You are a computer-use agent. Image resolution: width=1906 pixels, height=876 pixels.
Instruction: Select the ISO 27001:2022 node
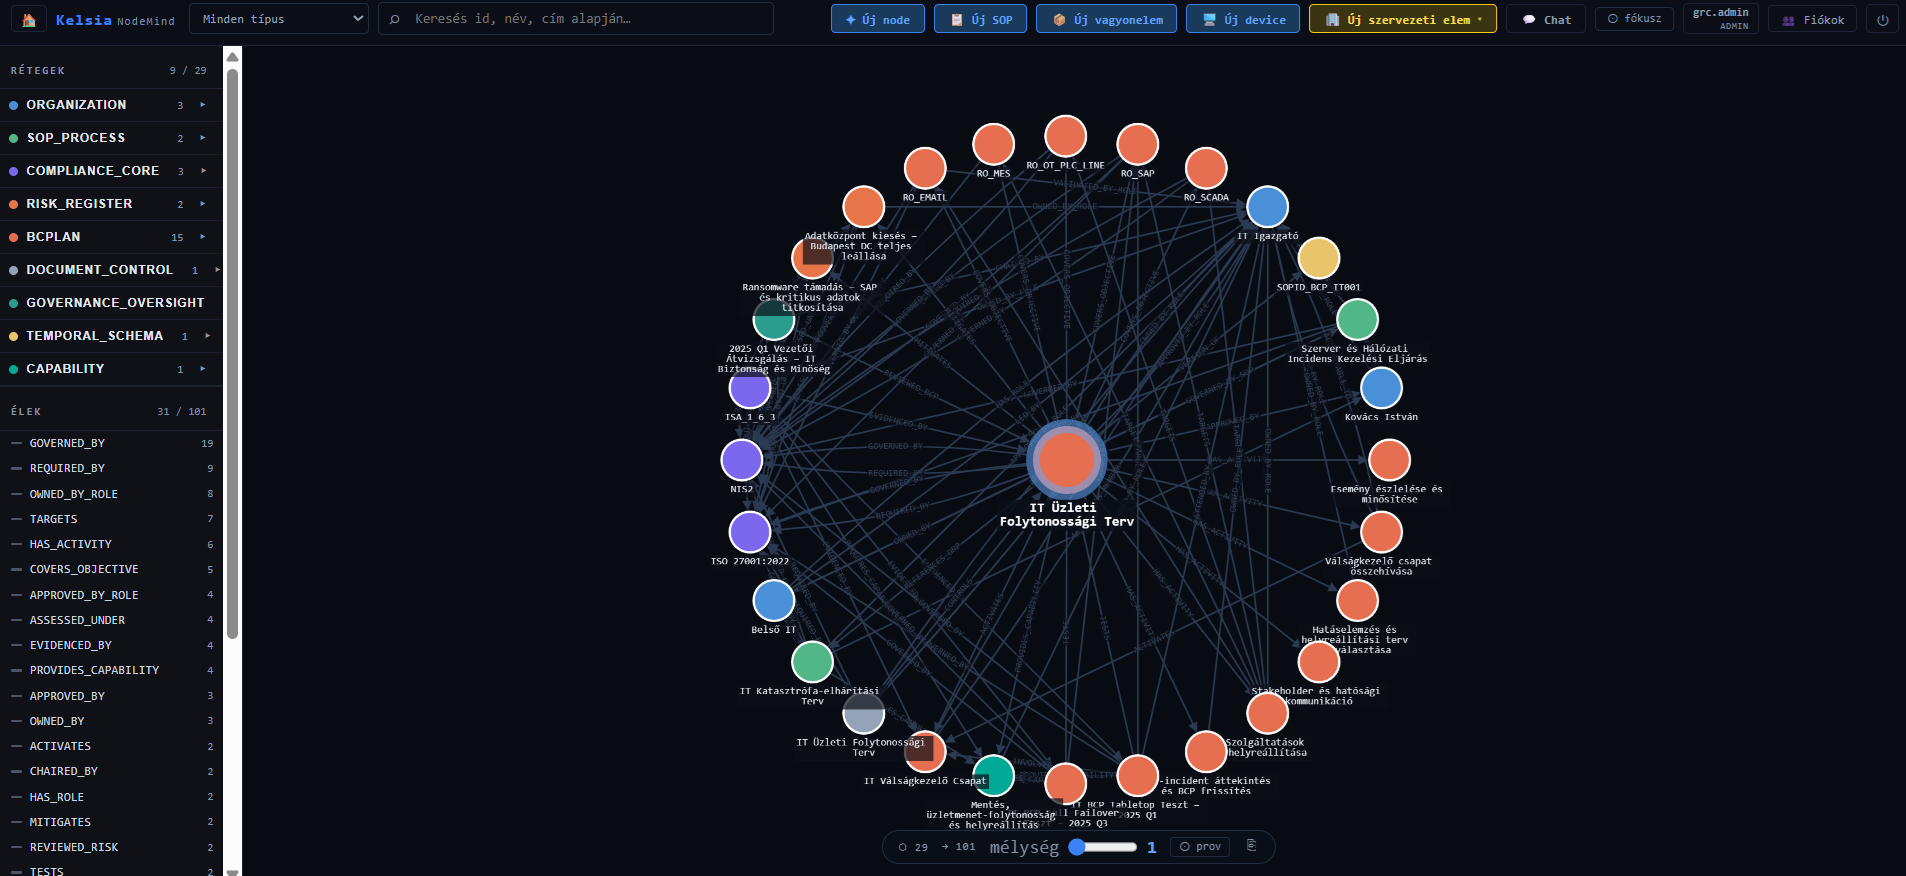750,532
